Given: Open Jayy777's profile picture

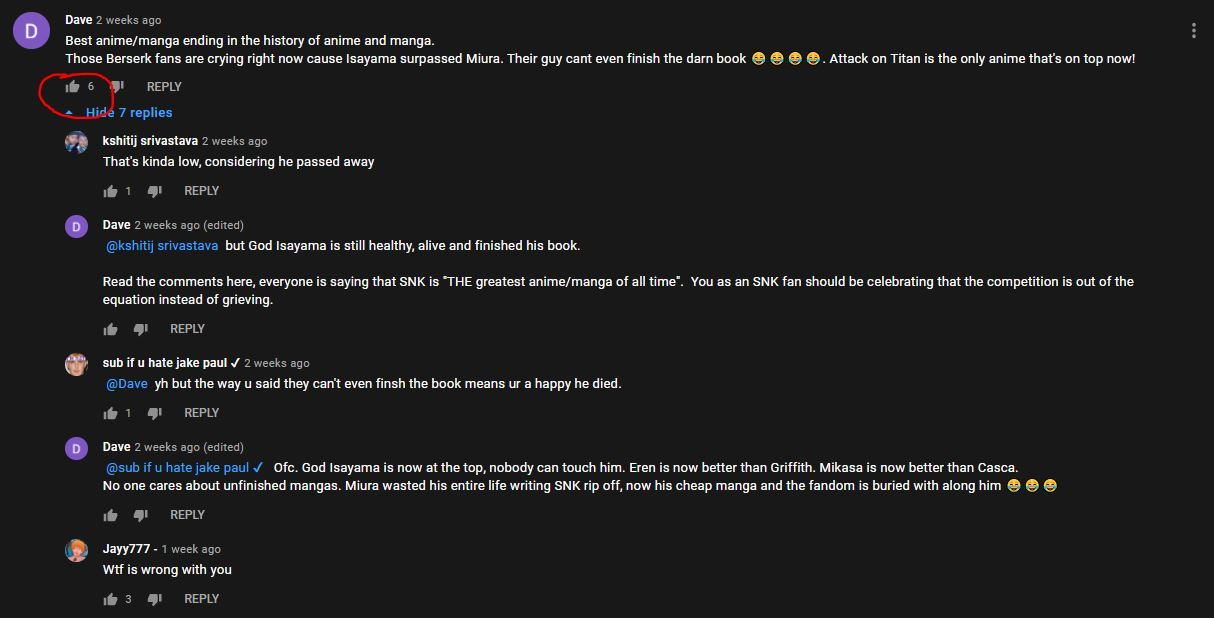Looking at the screenshot, I should click(x=76, y=550).
